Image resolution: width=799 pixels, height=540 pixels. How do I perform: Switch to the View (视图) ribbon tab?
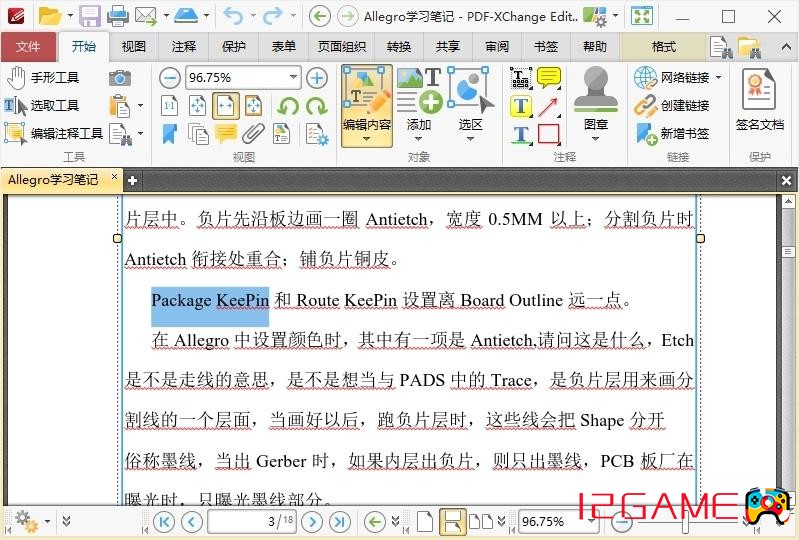134,47
